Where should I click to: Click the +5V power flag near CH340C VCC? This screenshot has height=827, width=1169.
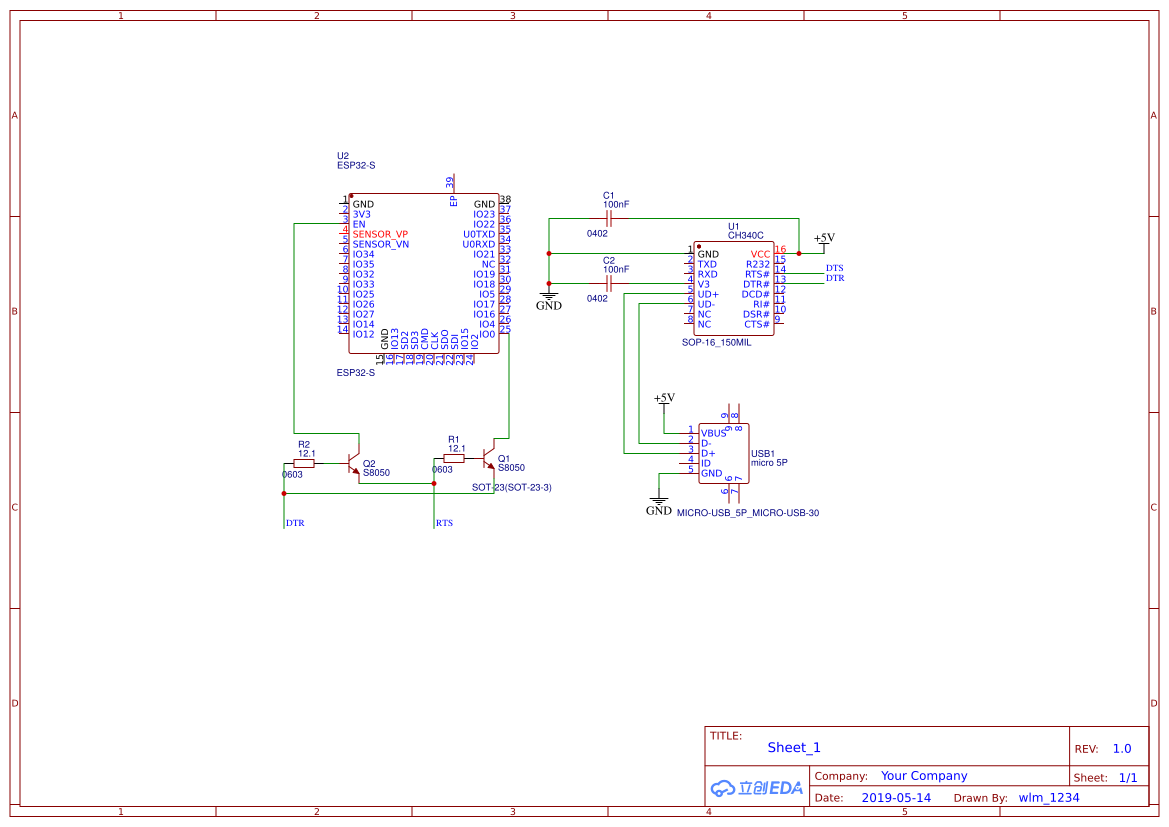(824, 241)
